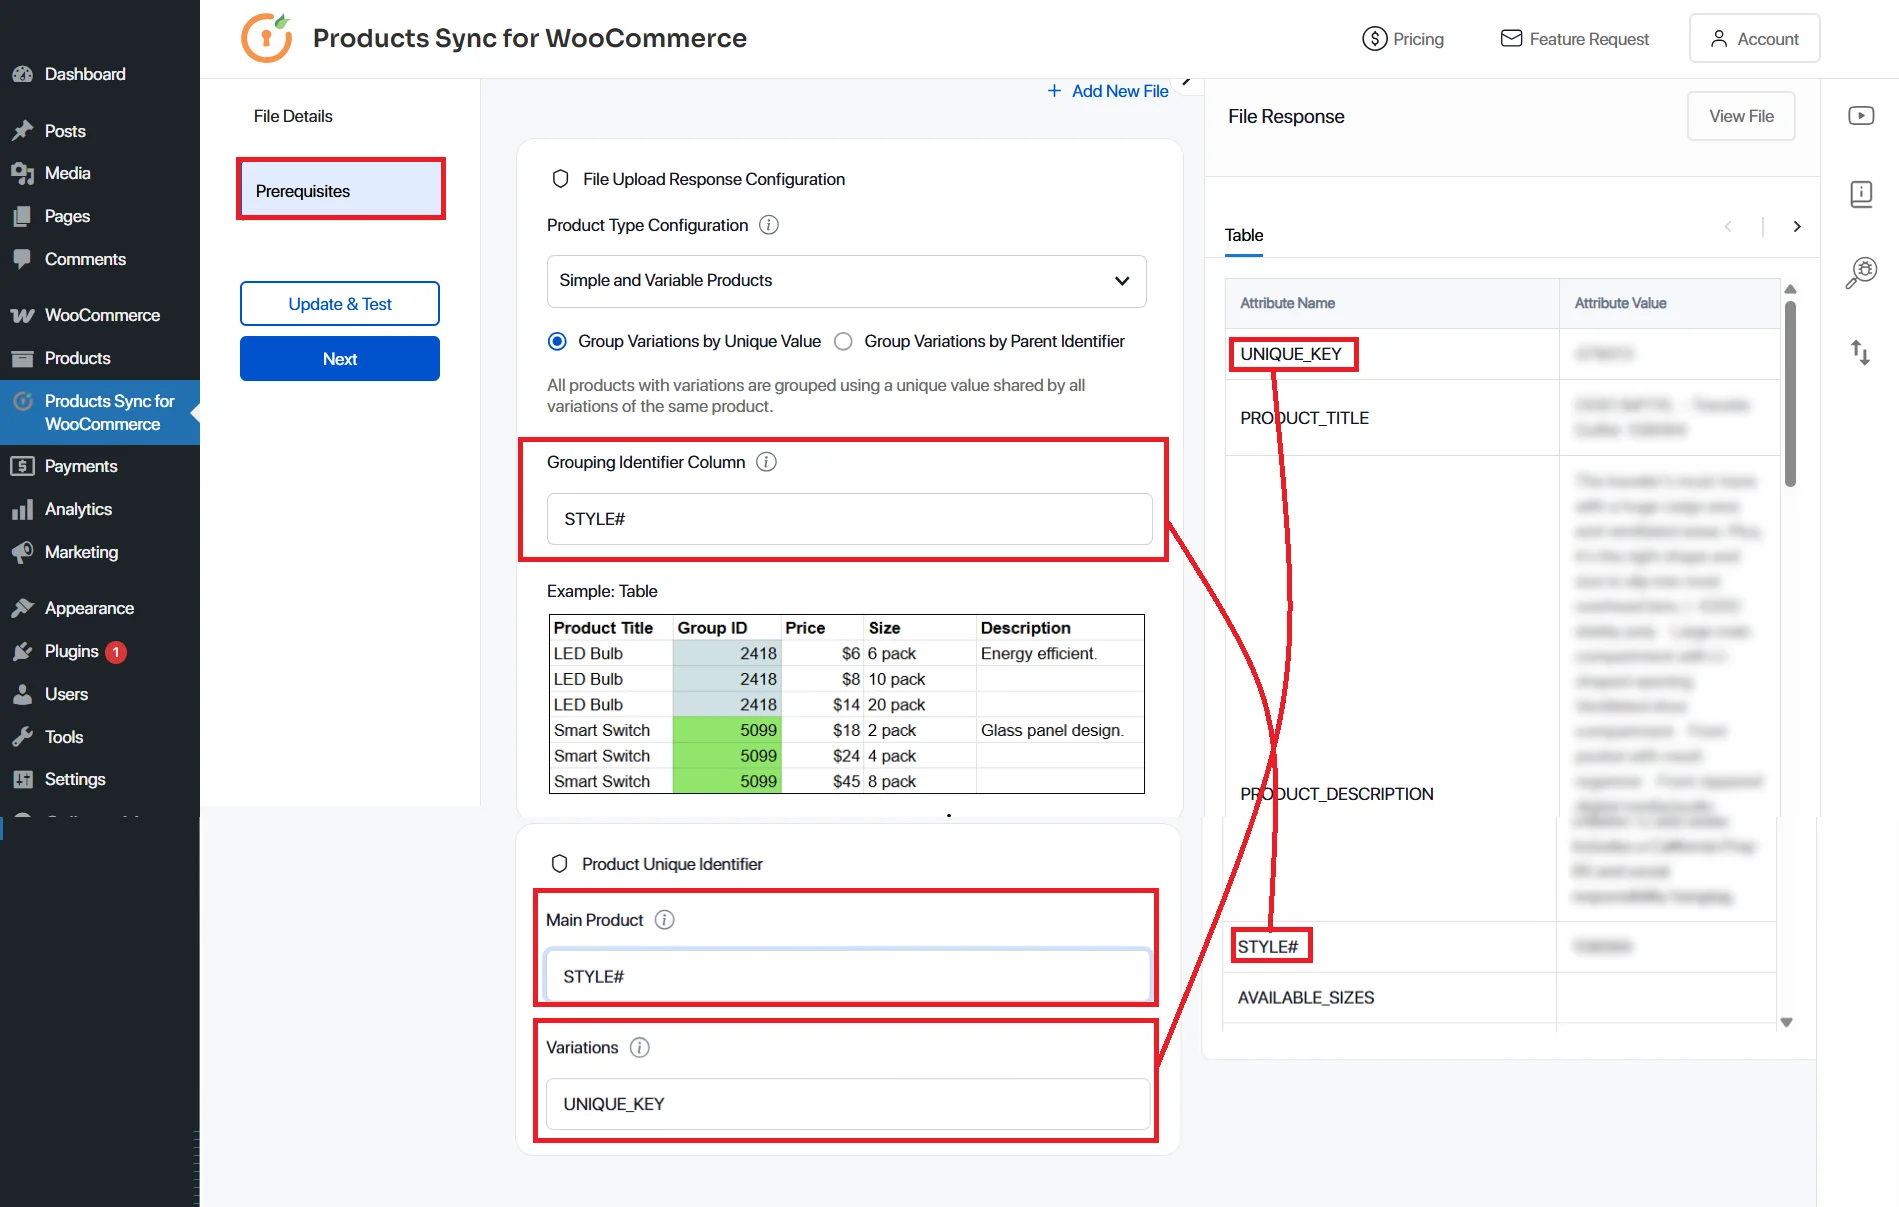Open the documentation book icon on right sidebar
This screenshot has height=1207, width=1899.
coord(1861,194)
